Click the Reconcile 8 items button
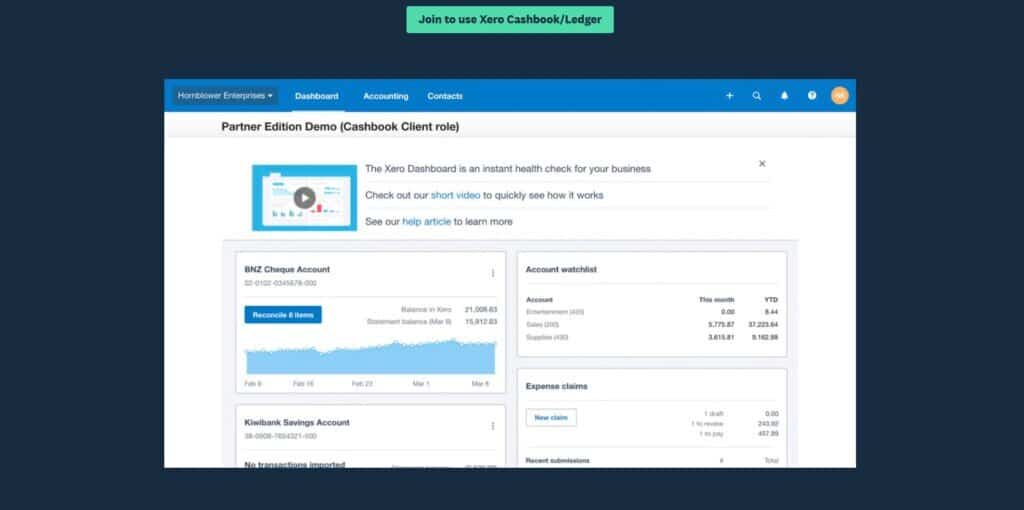The image size is (1024, 510). coord(283,315)
